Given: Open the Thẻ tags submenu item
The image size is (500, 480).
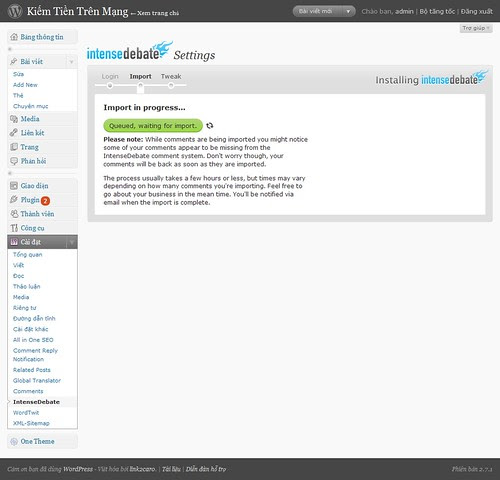Looking at the screenshot, I should coord(18,95).
